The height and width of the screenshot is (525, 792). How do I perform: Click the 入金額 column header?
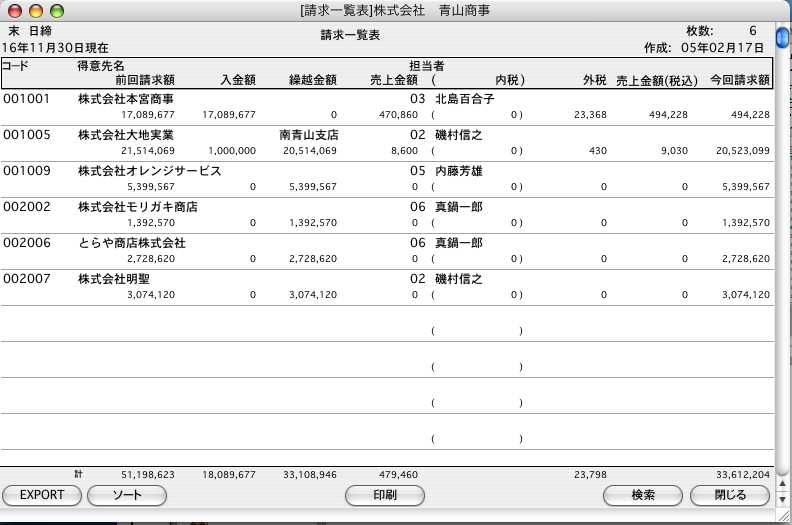coord(235,79)
